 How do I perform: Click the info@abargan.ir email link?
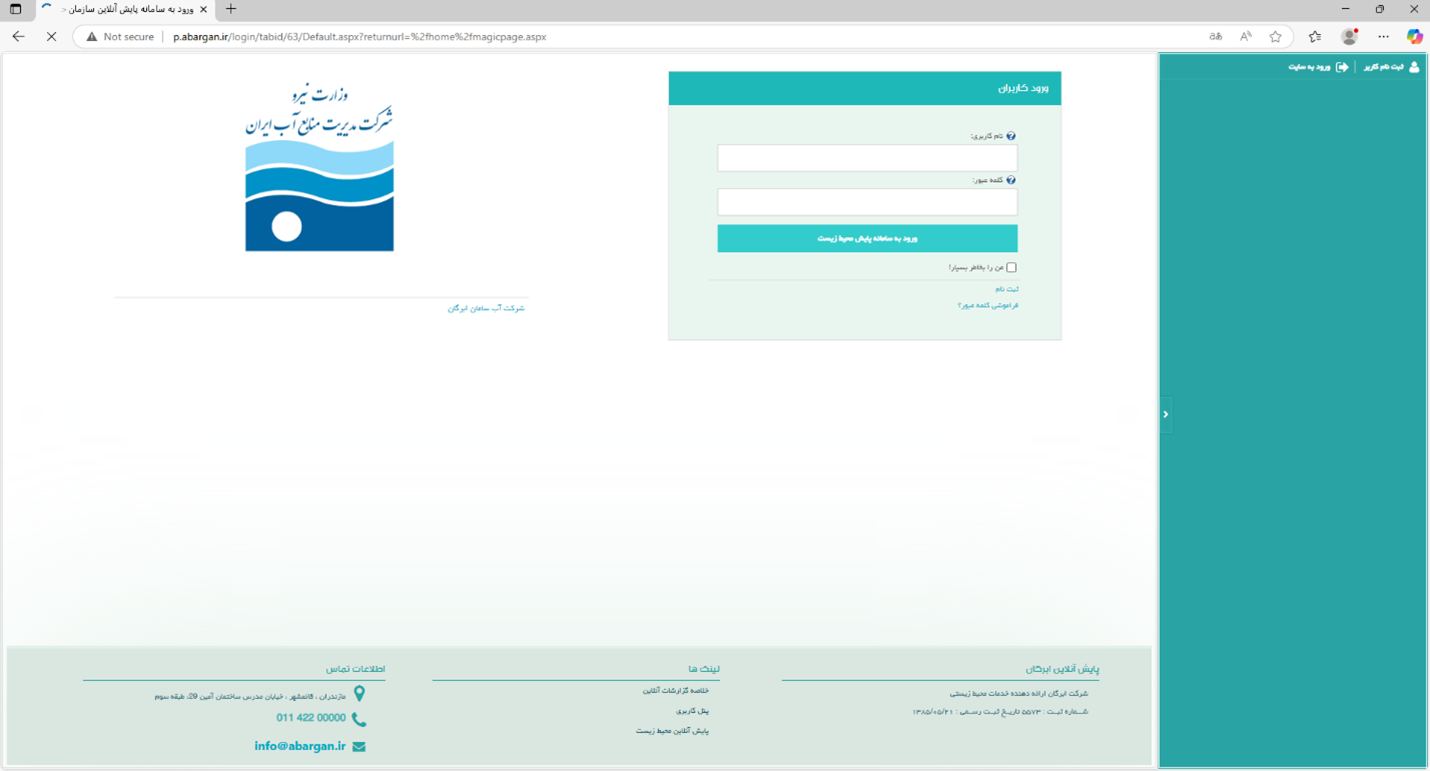[299, 746]
